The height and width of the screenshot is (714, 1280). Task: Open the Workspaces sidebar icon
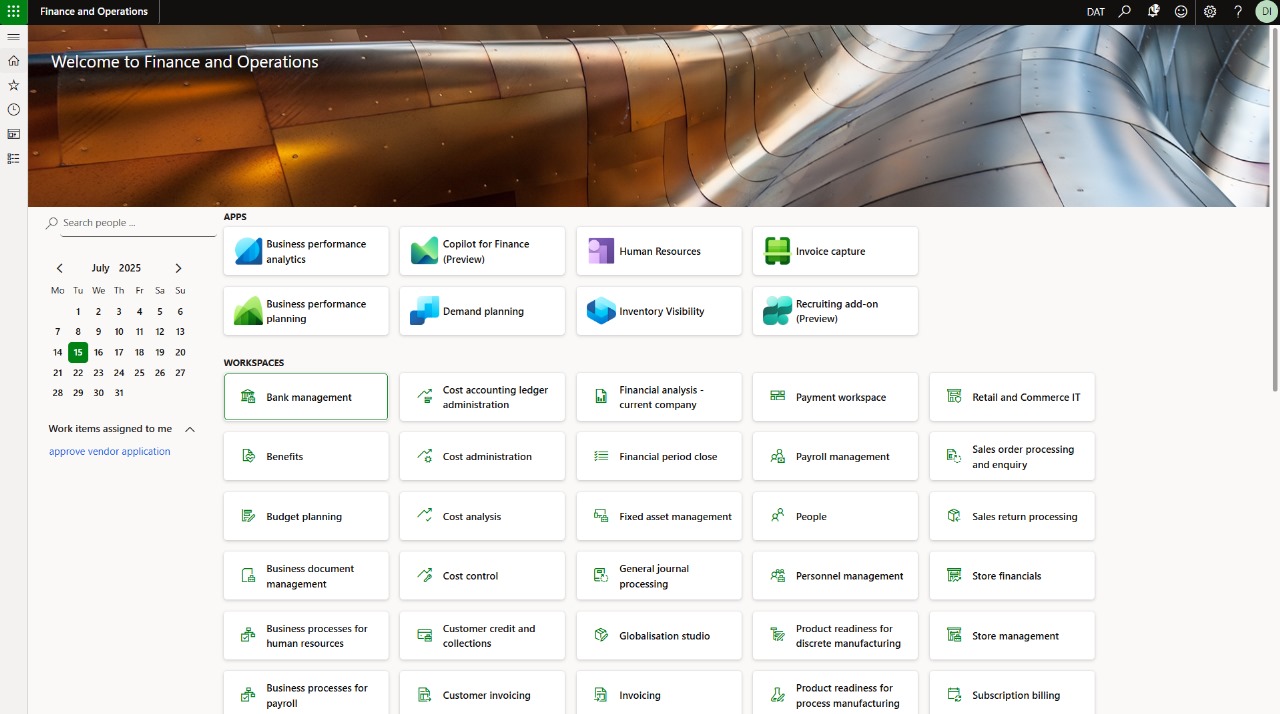click(x=13, y=134)
